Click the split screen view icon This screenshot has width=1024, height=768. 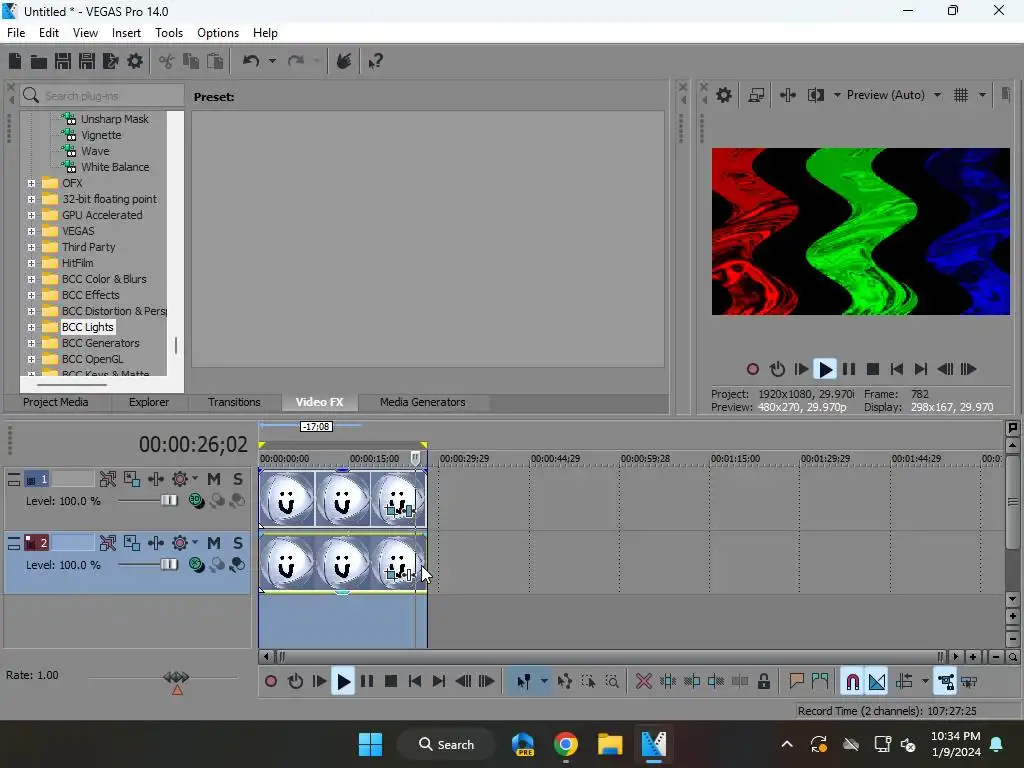click(816, 95)
